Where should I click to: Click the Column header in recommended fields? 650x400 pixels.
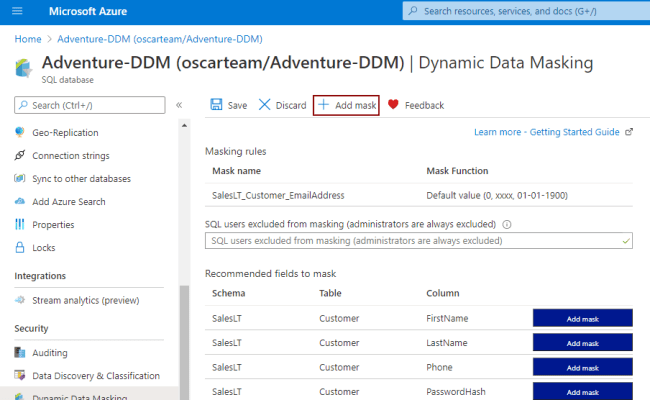tap(443, 293)
